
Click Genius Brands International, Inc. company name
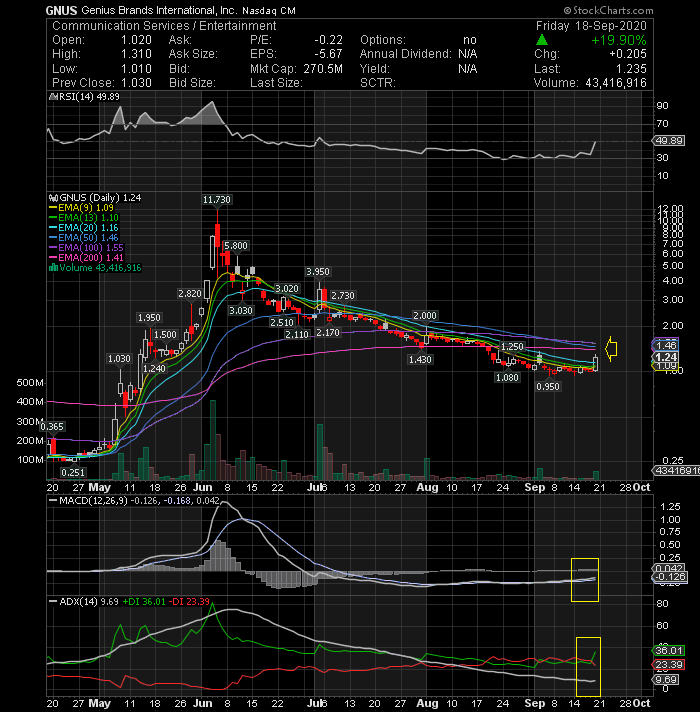159,10
